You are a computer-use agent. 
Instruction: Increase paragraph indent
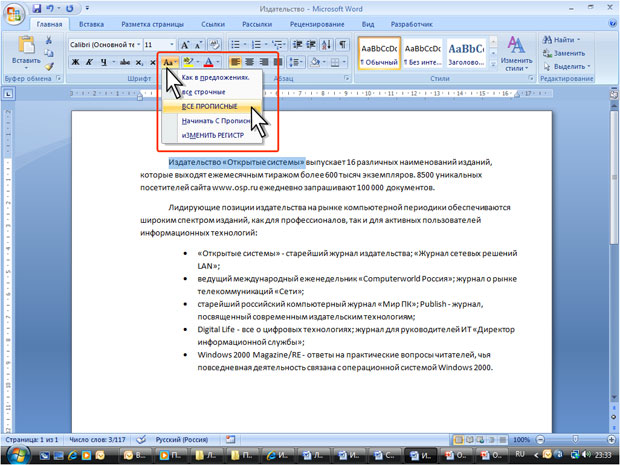(x=311, y=45)
